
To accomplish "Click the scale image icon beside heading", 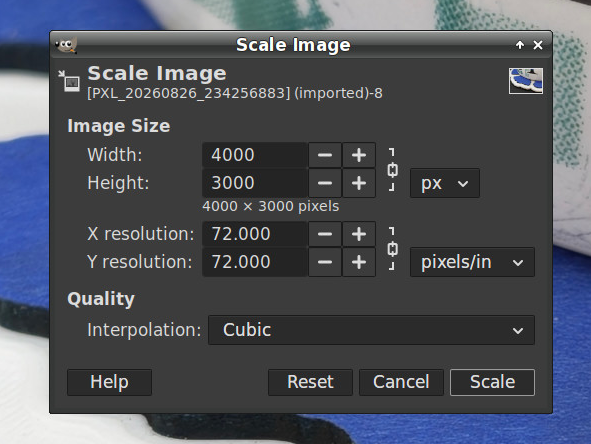I will 69,81.
